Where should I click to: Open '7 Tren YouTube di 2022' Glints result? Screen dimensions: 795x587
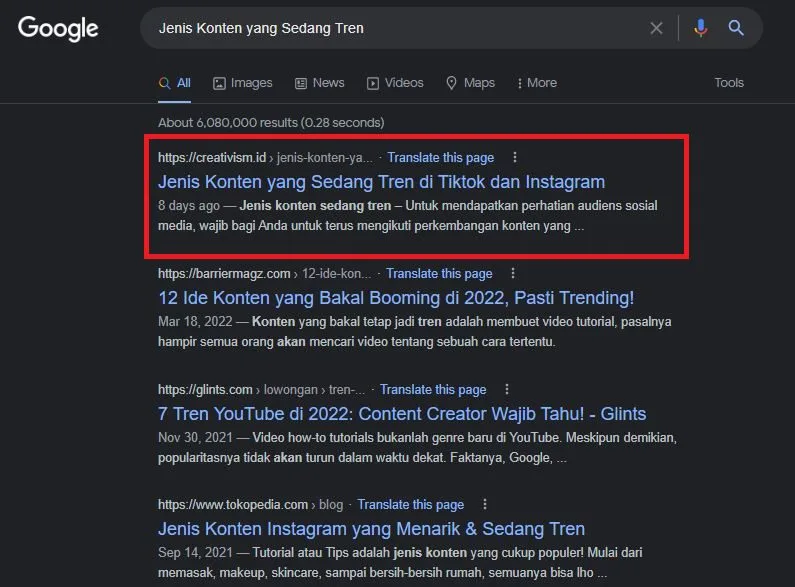click(x=402, y=414)
